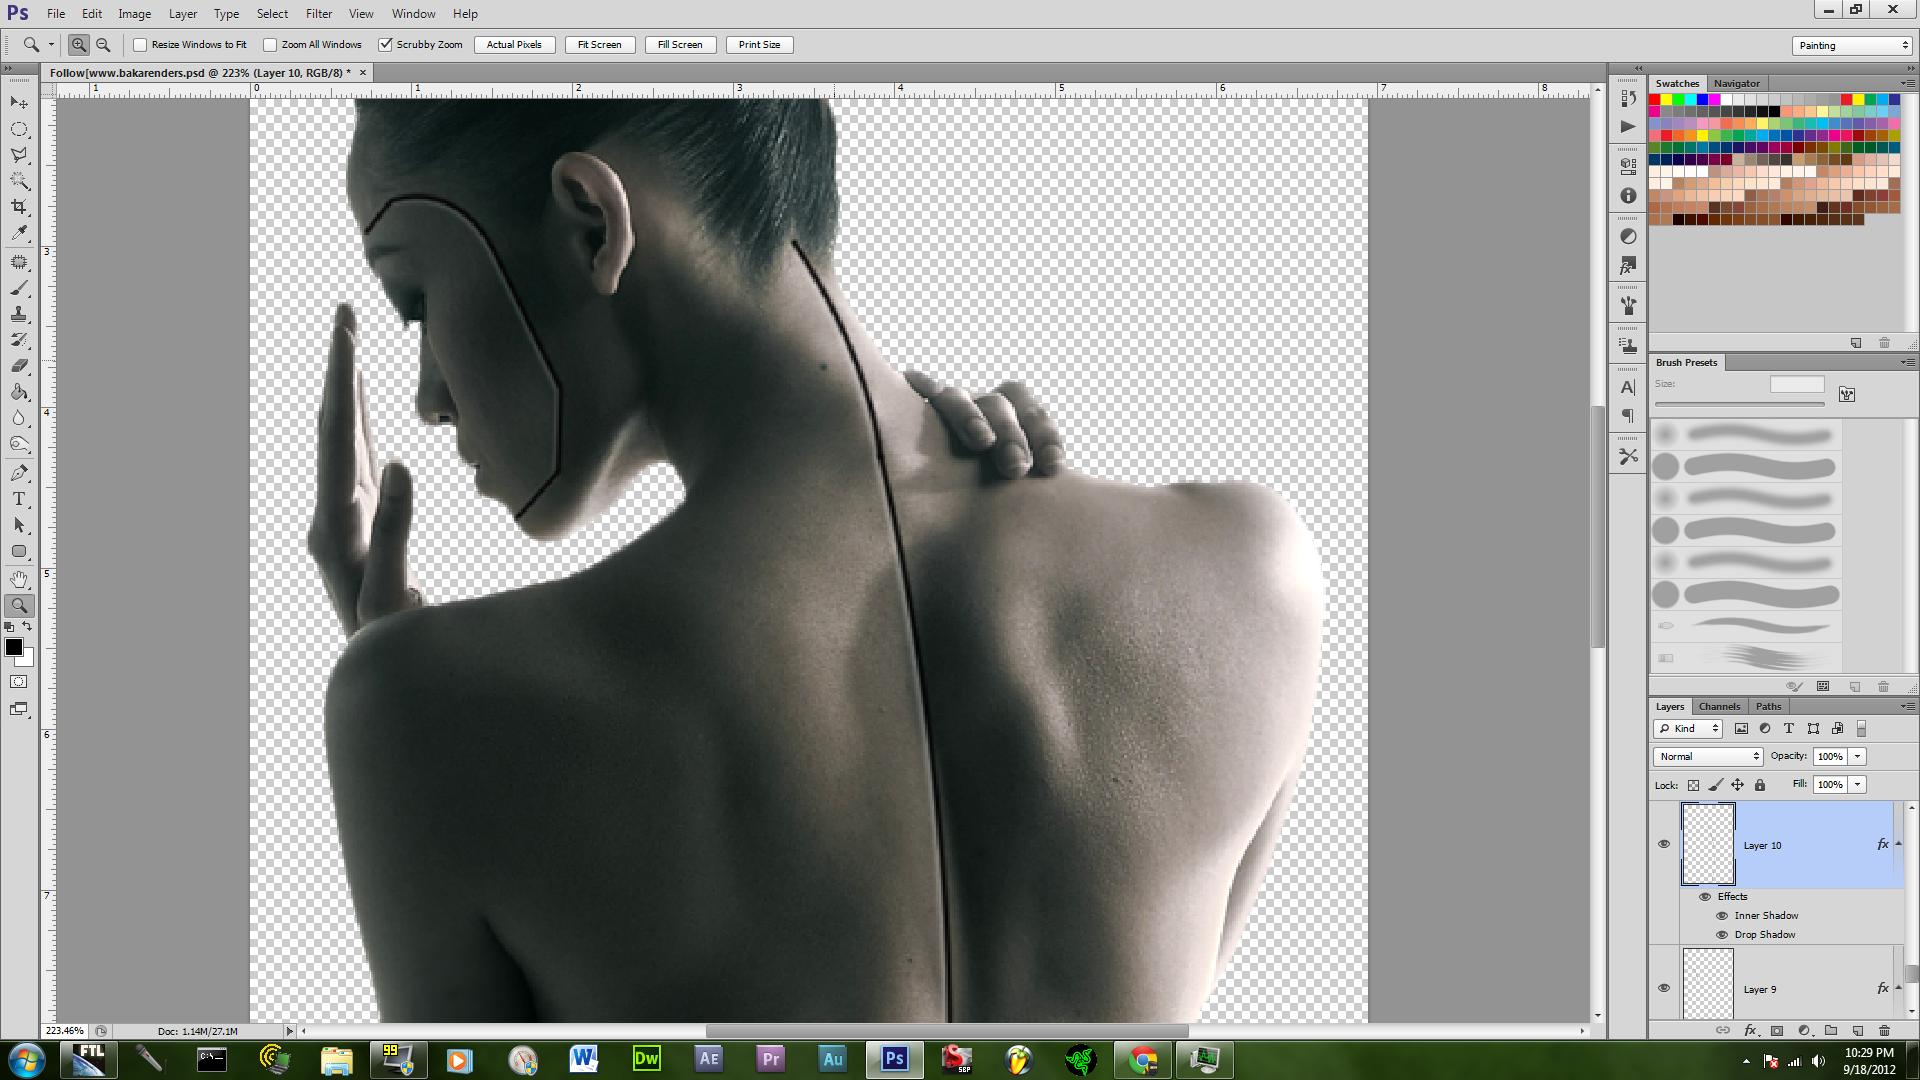
Task: Open the History panel icon
Action: tap(1628, 99)
